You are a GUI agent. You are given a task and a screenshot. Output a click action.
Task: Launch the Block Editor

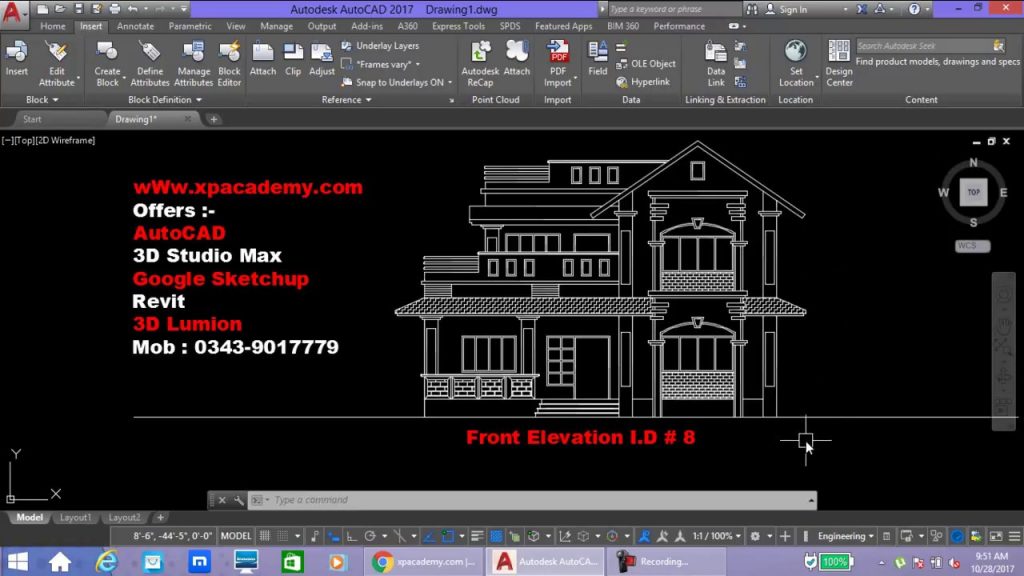point(229,64)
